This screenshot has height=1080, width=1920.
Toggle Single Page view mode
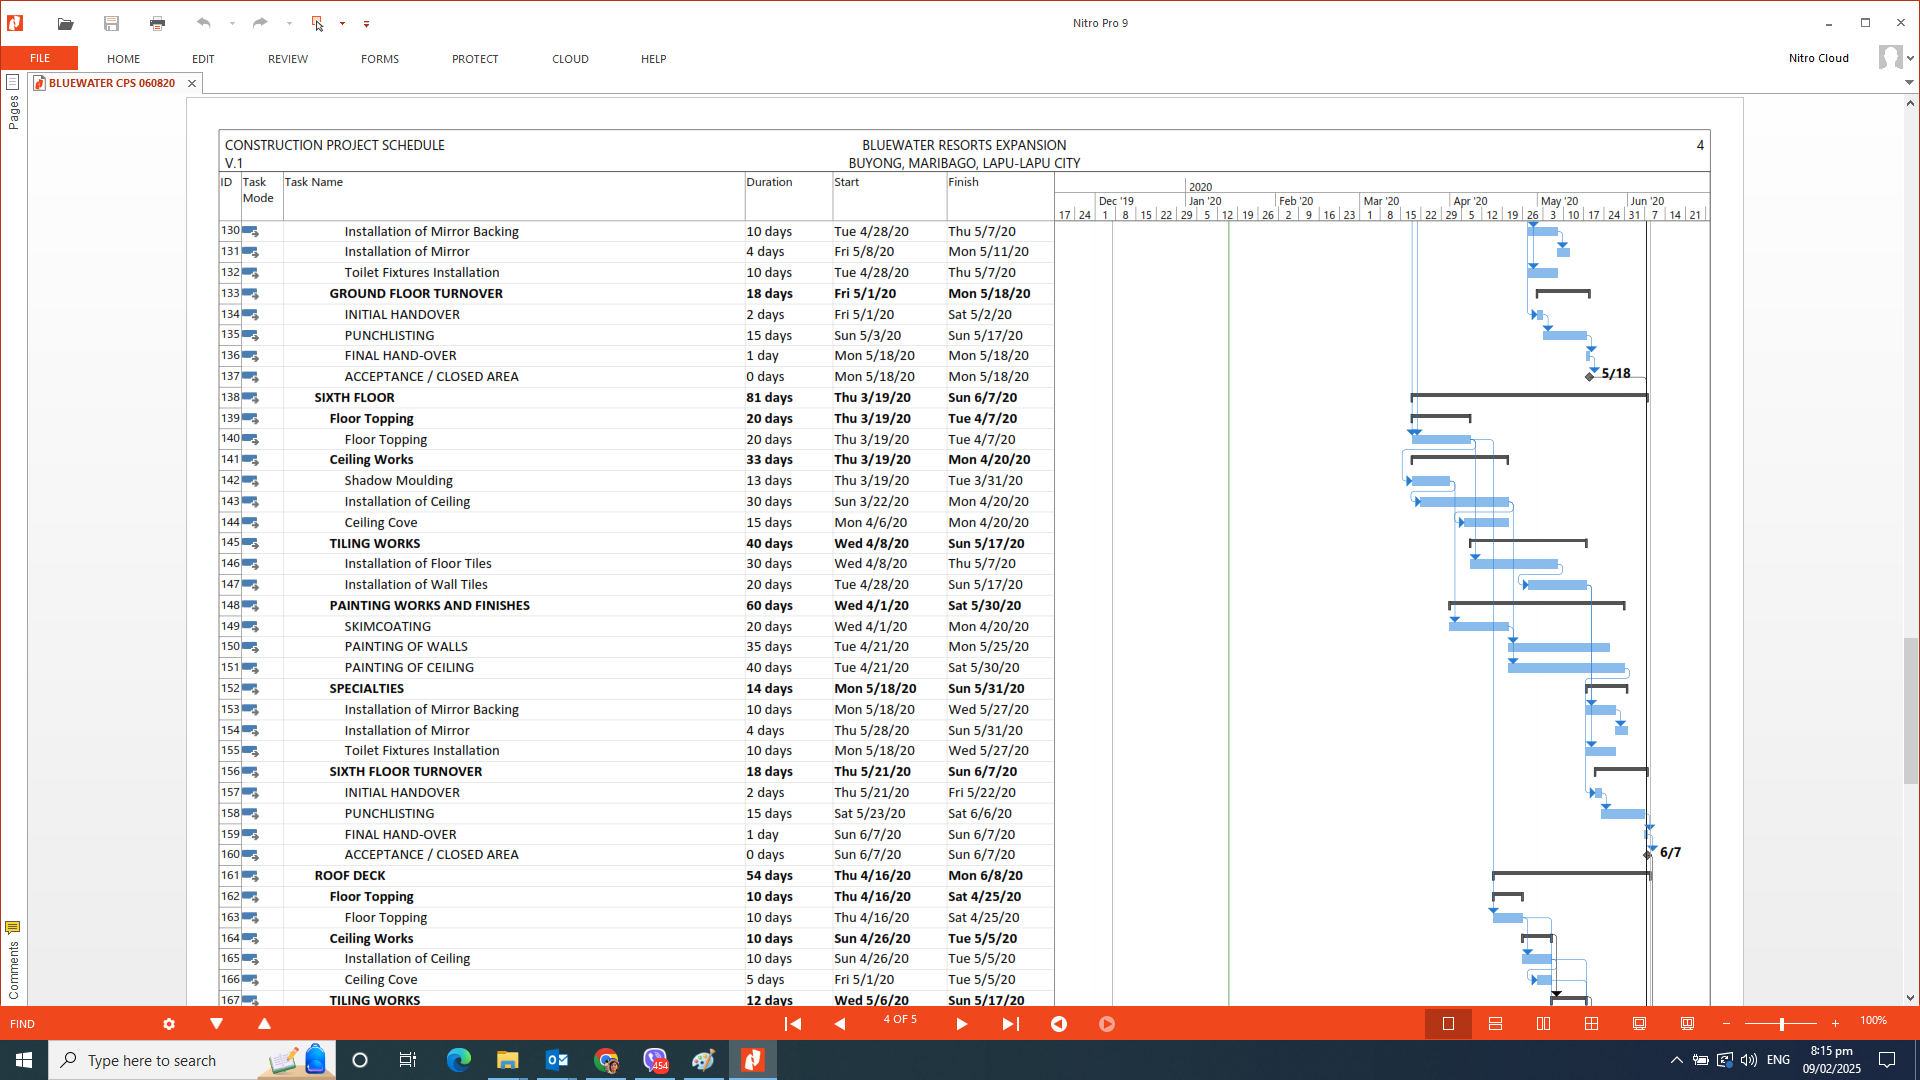pos(1448,1024)
